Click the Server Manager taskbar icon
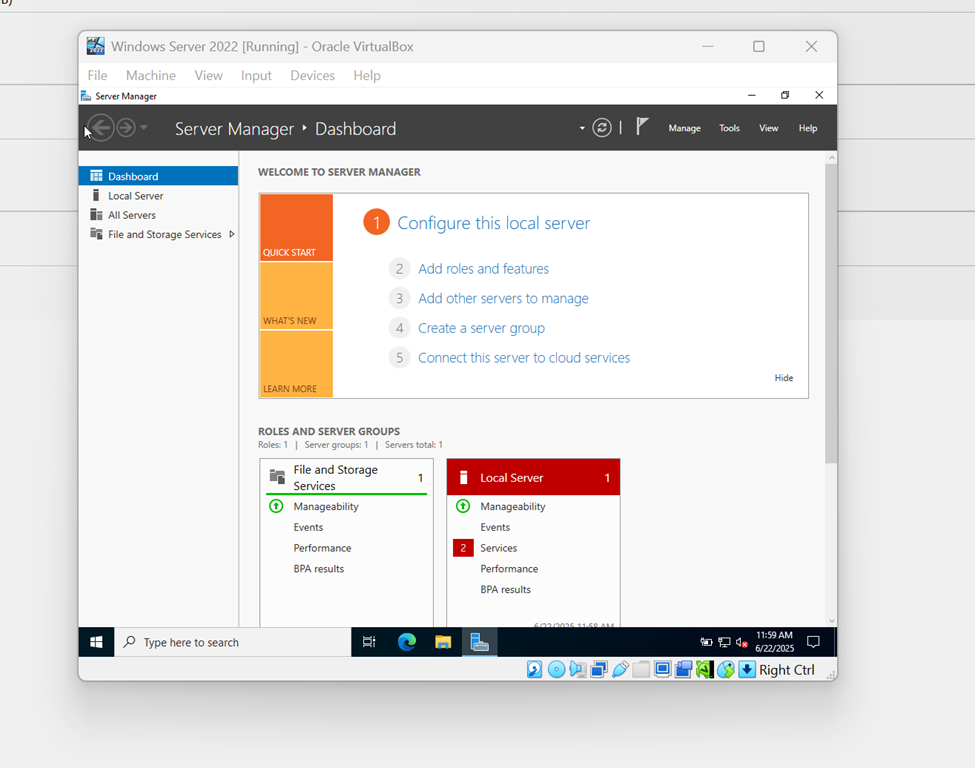 (479, 642)
